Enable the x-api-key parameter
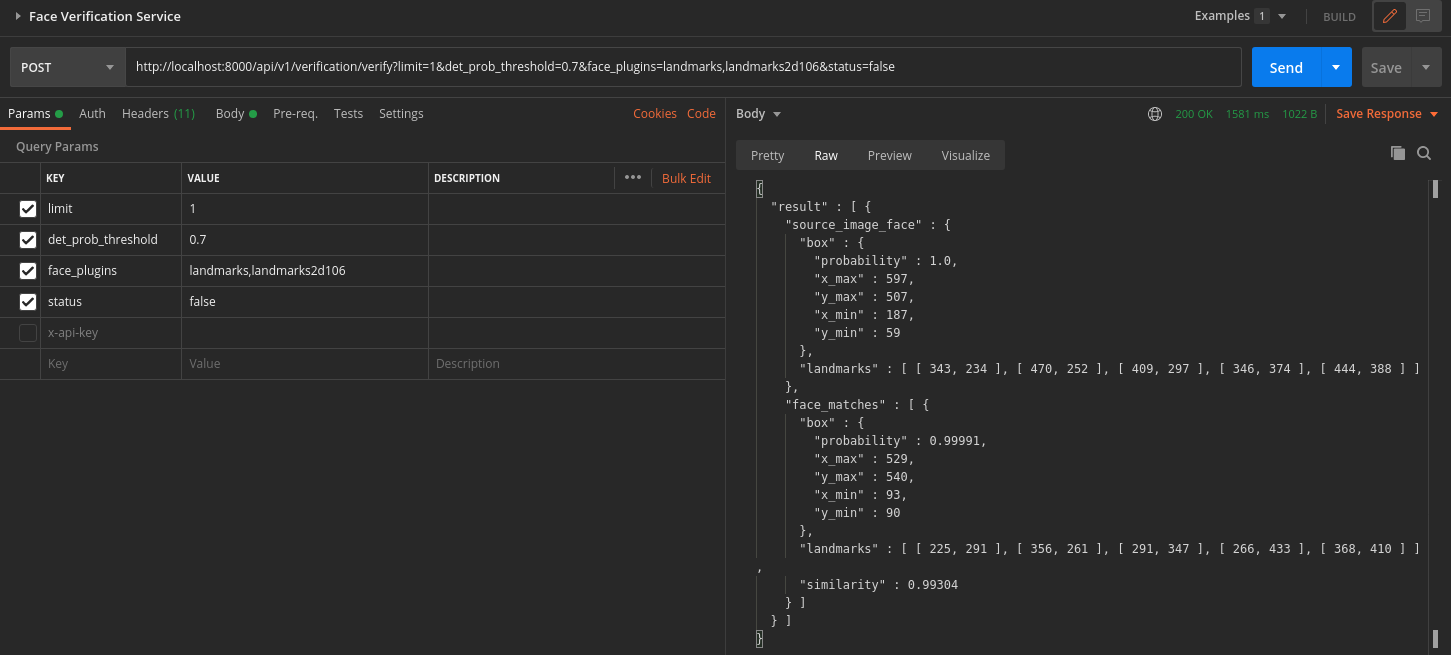This screenshot has height=655, width=1451. point(26,332)
